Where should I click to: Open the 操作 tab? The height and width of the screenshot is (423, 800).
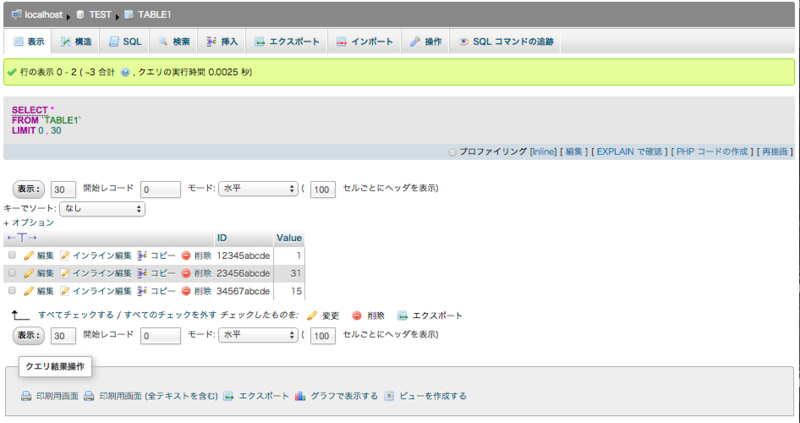(x=426, y=41)
